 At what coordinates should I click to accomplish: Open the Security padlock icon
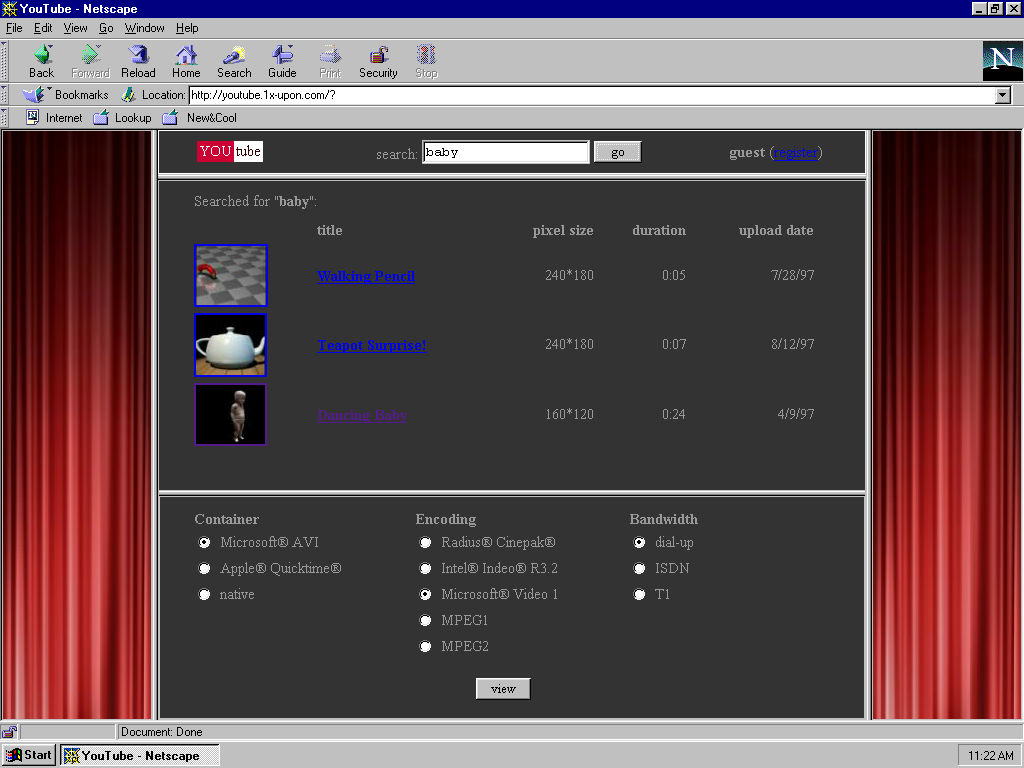click(378, 56)
